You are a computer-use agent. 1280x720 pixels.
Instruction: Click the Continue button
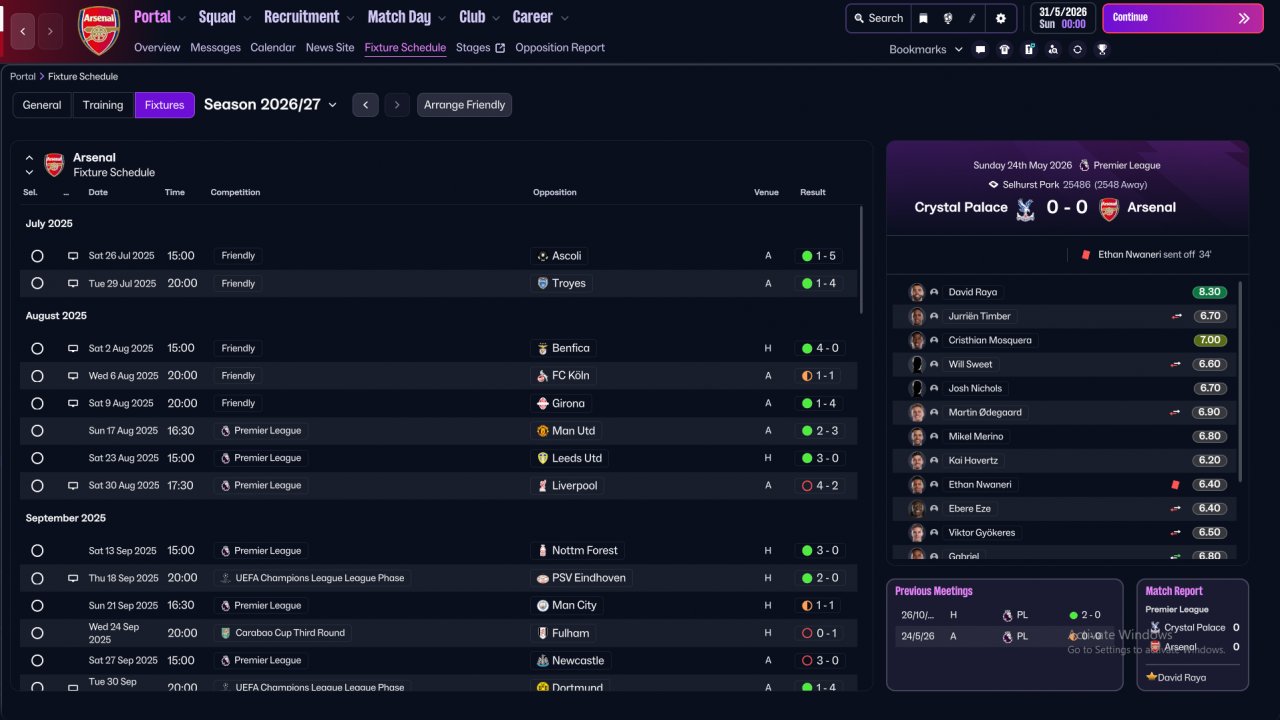click(1182, 18)
